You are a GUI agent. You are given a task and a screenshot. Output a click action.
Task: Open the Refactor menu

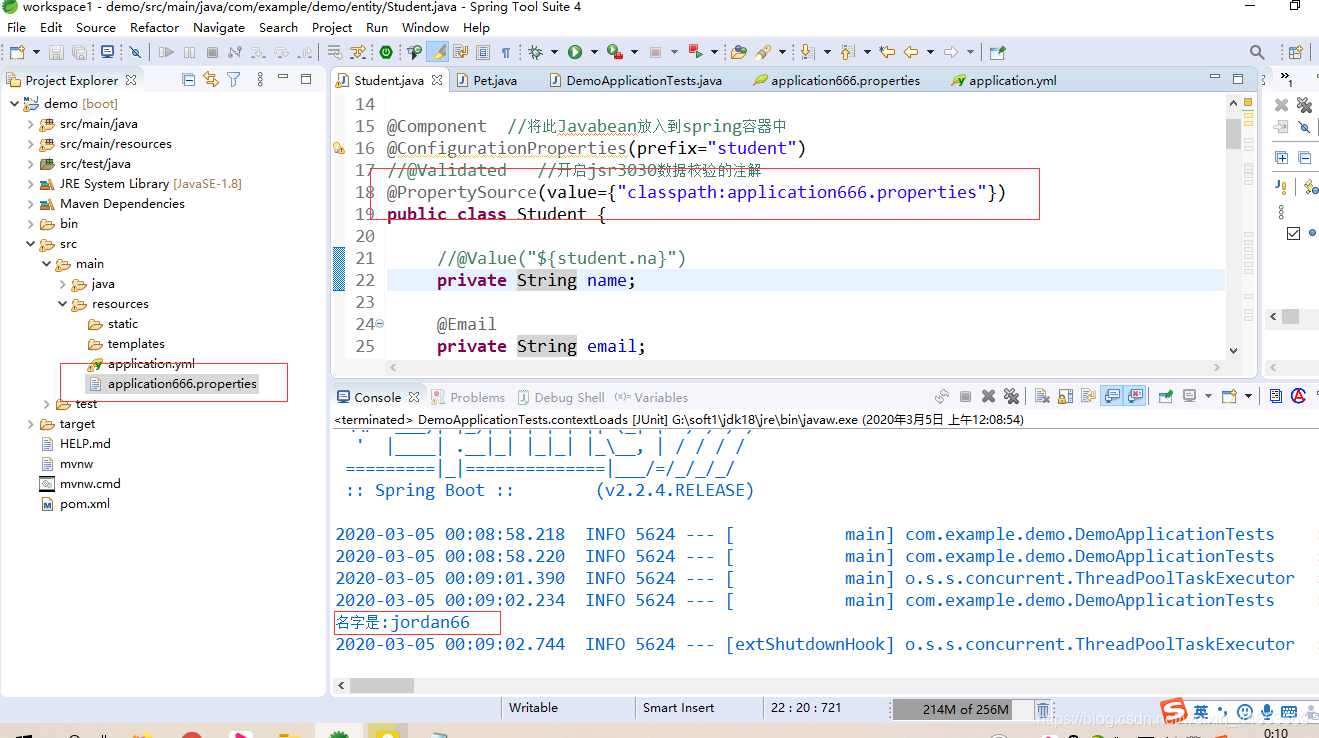[154, 27]
